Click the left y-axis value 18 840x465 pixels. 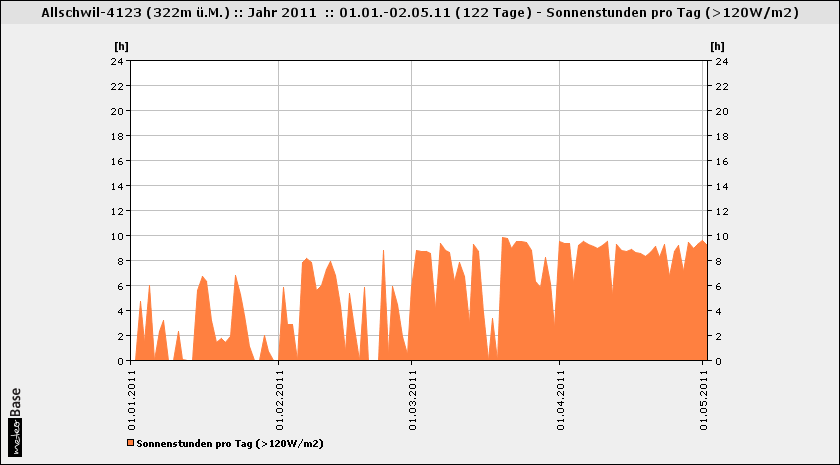(x=118, y=136)
